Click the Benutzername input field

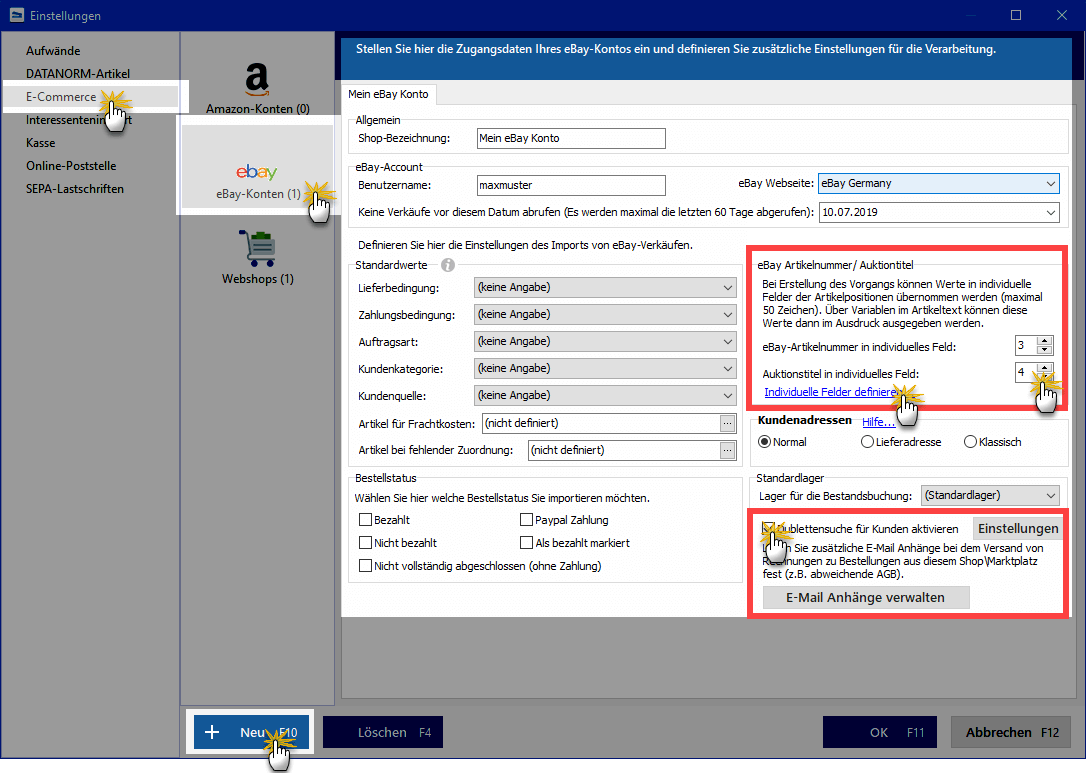[571, 186]
